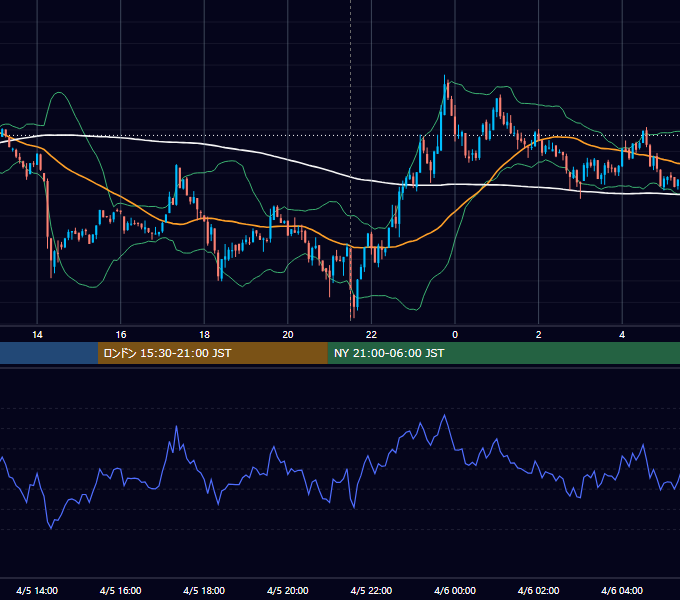Click the 4/5 18:00 date label
This screenshot has width=680, height=600.
tap(204, 590)
